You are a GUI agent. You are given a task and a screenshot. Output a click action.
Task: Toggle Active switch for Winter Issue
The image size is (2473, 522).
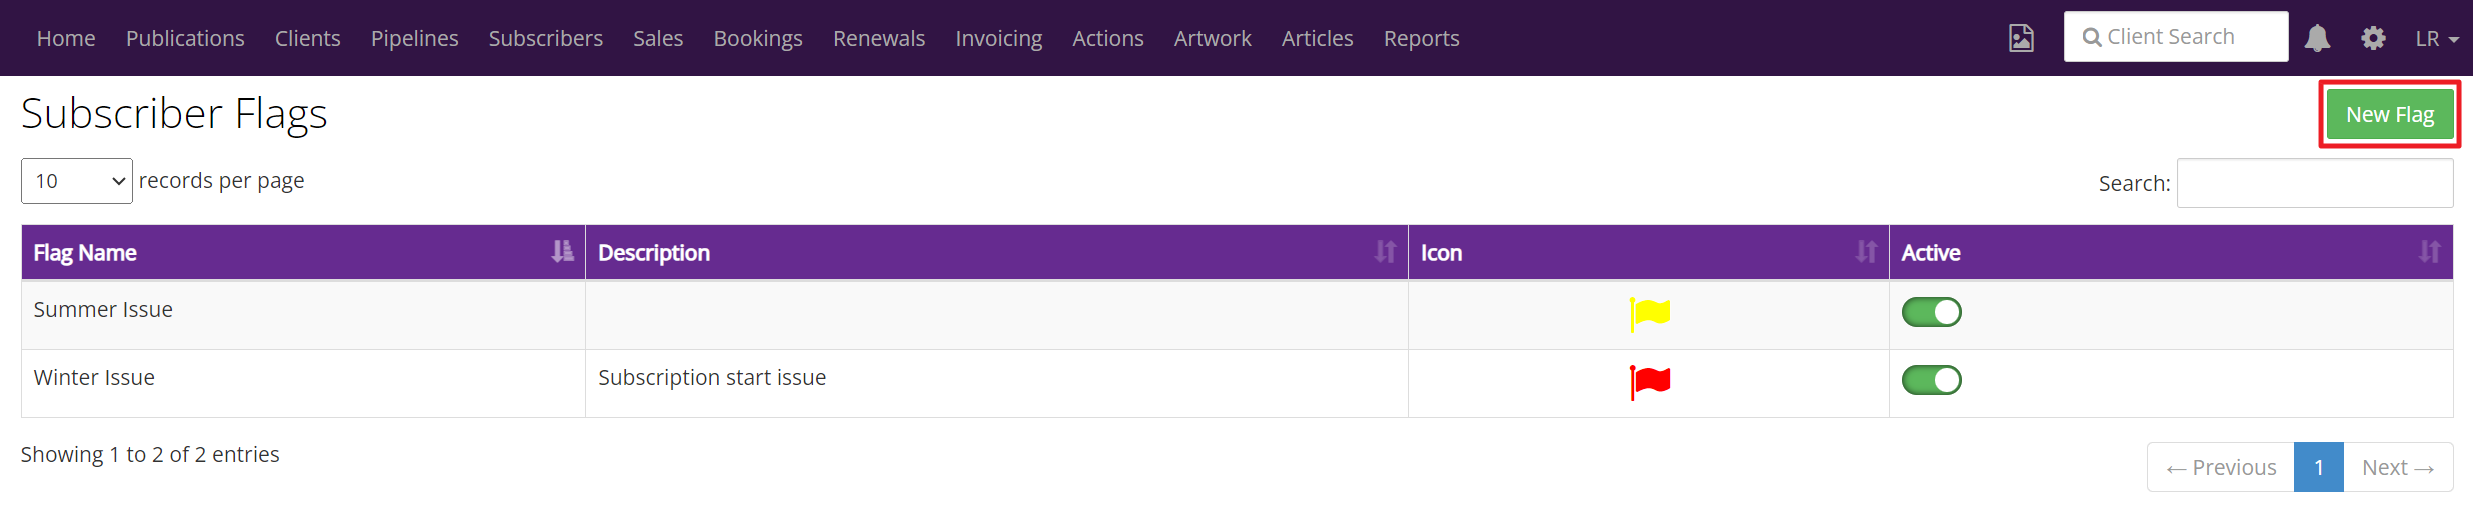point(1931,380)
